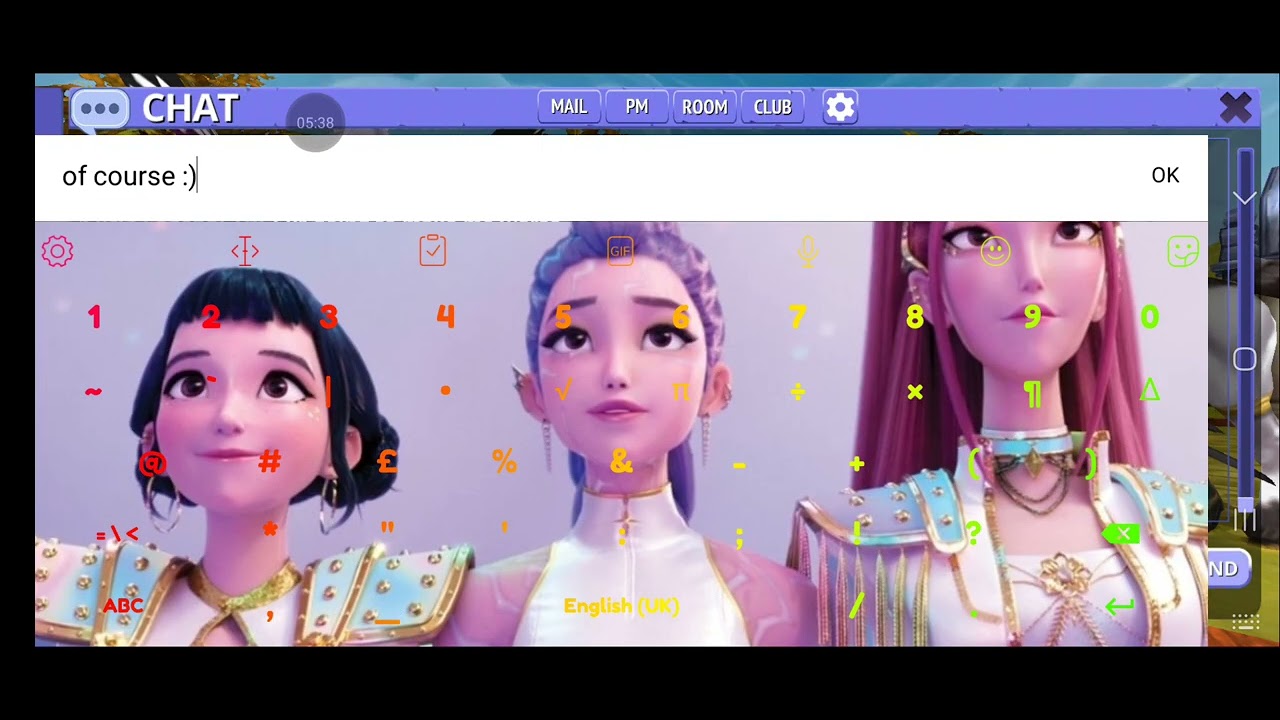Click the text field containing "of course :)"
Viewport: 1280px width, 720px height.
click(621, 177)
